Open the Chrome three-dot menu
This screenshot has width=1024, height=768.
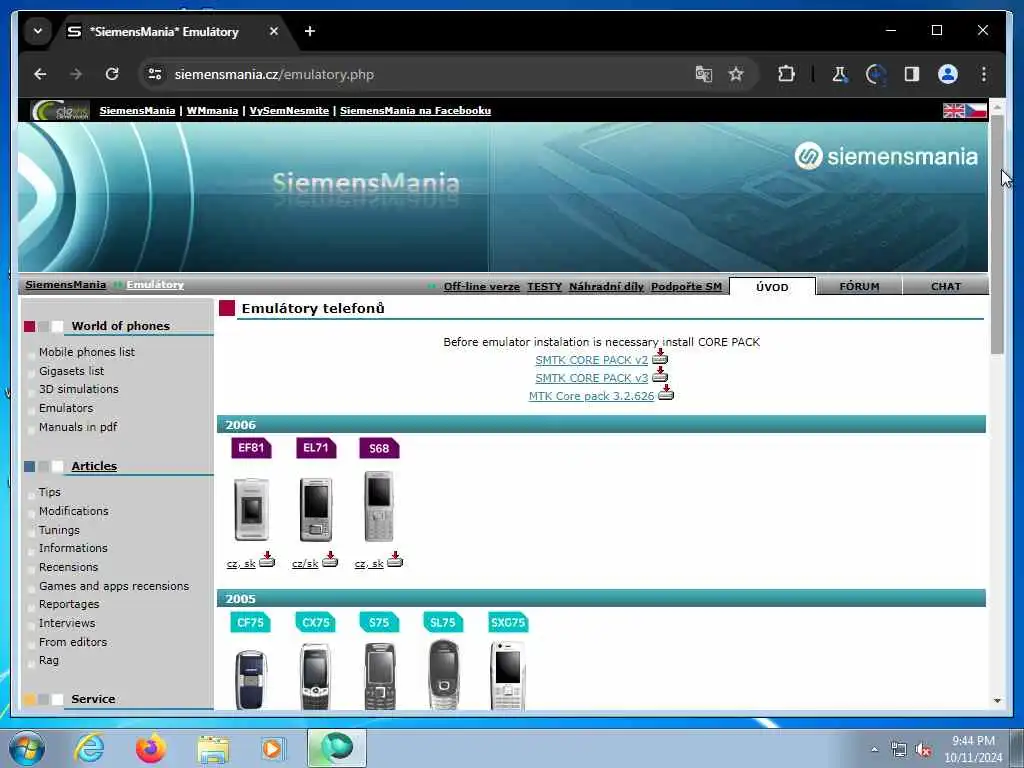click(984, 74)
